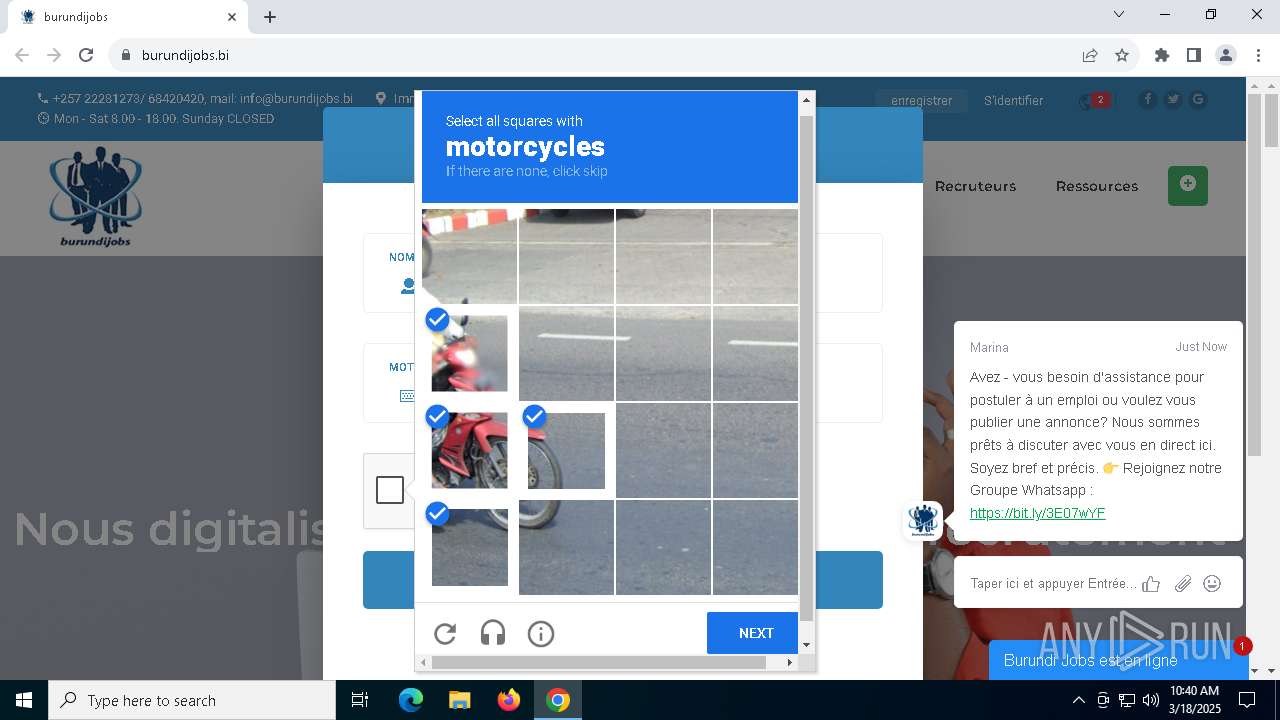Screen dimensions: 1280x720
Task: Click S'identifier link
Action: point(1013,100)
